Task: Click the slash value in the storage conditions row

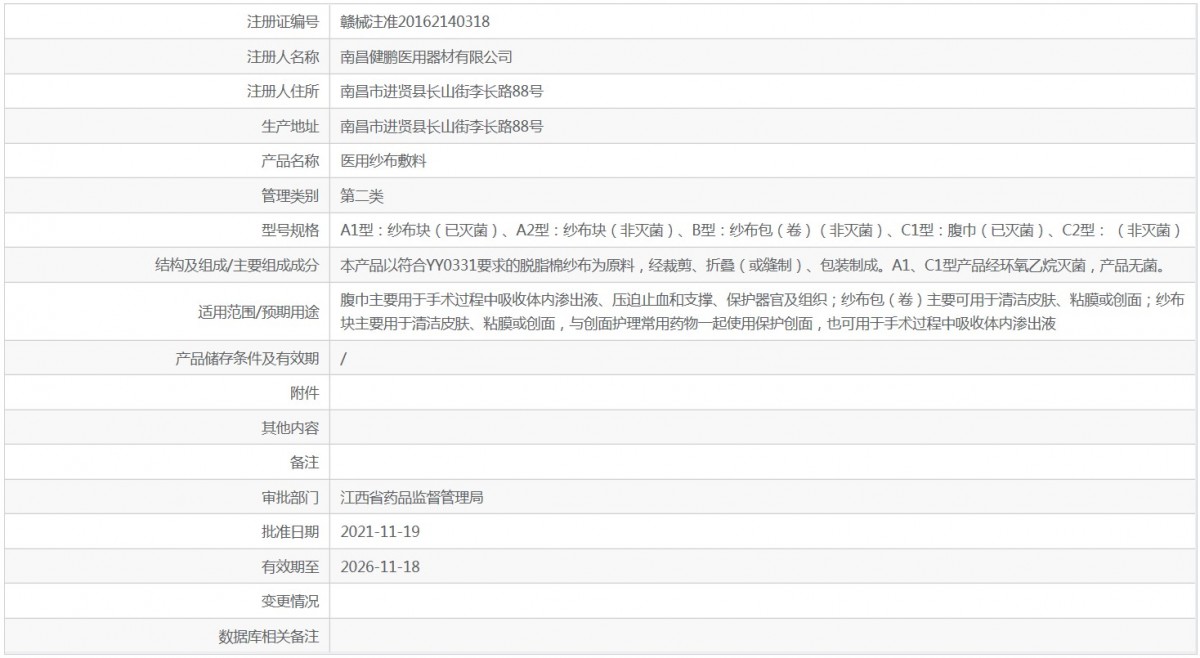Action: [x=344, y=359]
